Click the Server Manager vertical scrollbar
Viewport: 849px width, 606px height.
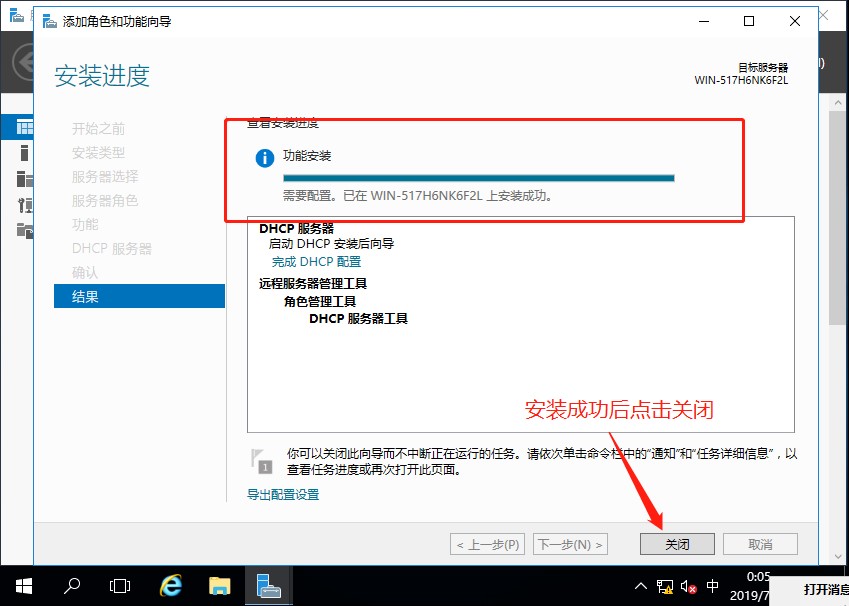tap(838, 219)
